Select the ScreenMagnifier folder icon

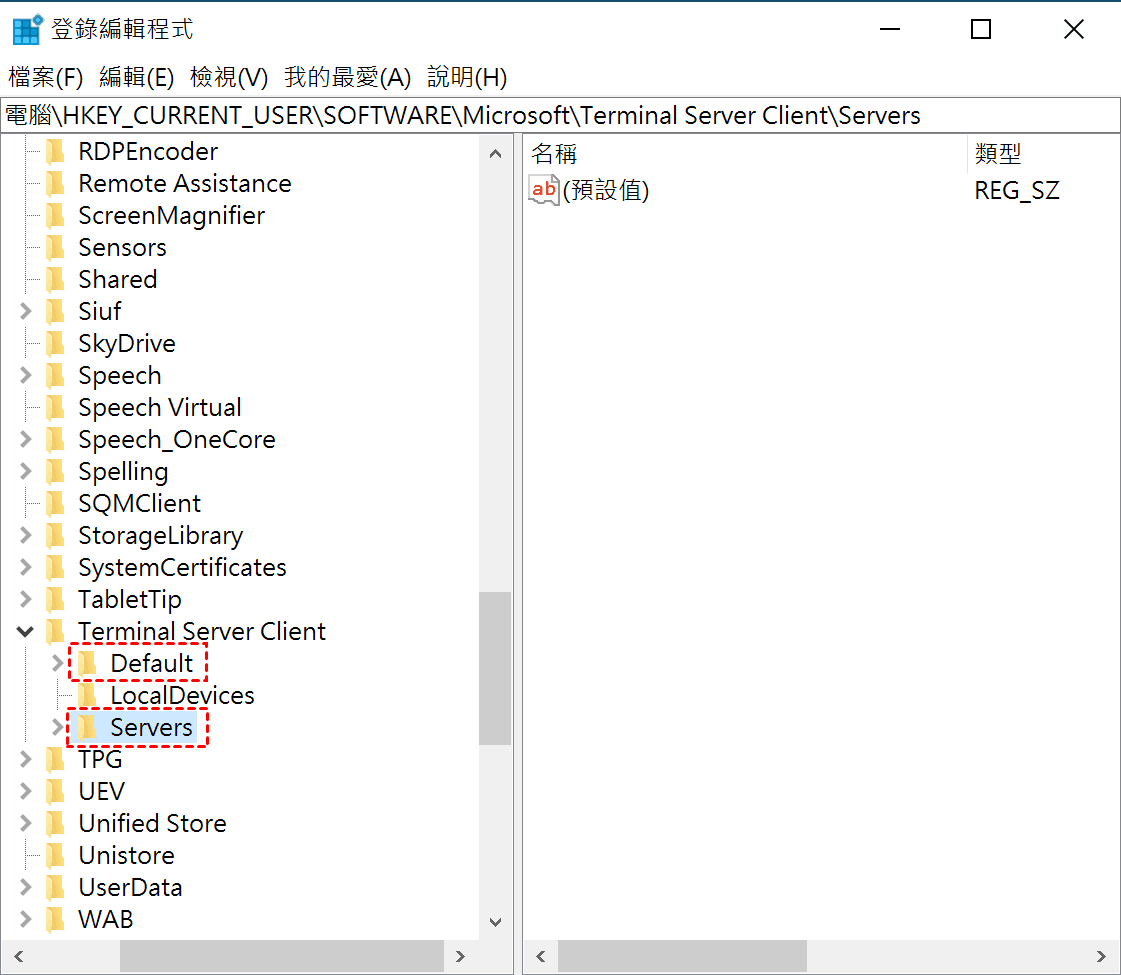[x=56, y=216]
